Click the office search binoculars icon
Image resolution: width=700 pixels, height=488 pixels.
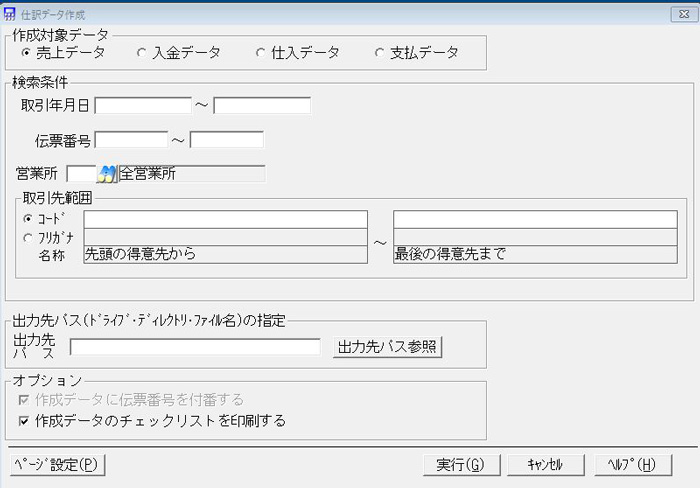tap(107, 174)
